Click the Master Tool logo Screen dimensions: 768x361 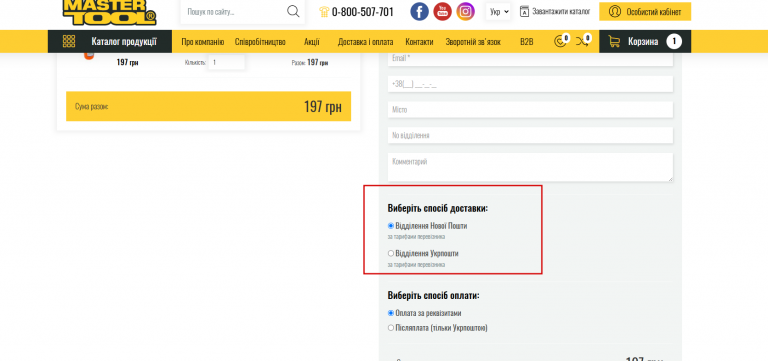point(110,12)
